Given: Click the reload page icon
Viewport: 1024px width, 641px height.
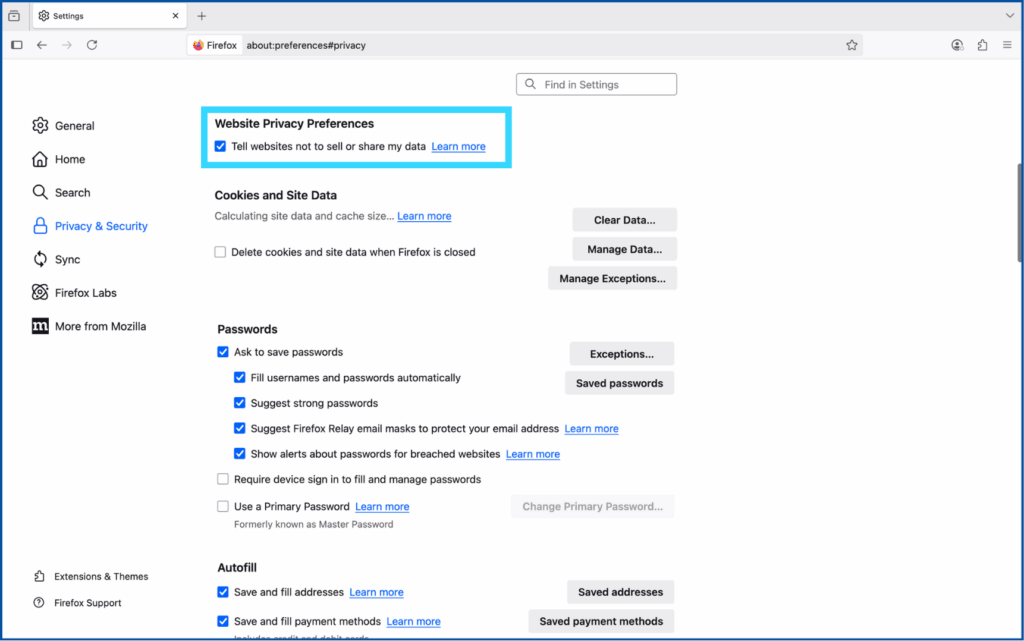Looking at the screenshot, I should tap(92, 45).
